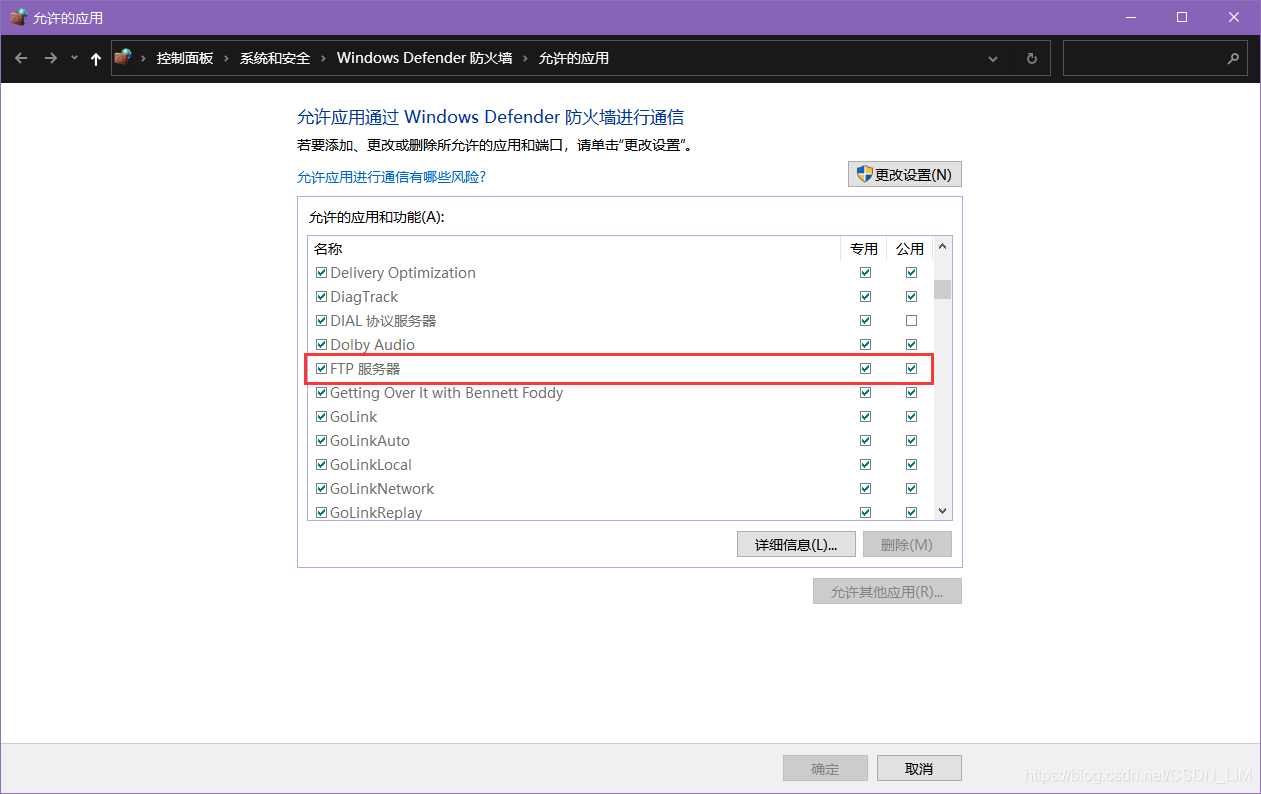Expand the chevron after 系统和安全 breadcrumb

324,58
